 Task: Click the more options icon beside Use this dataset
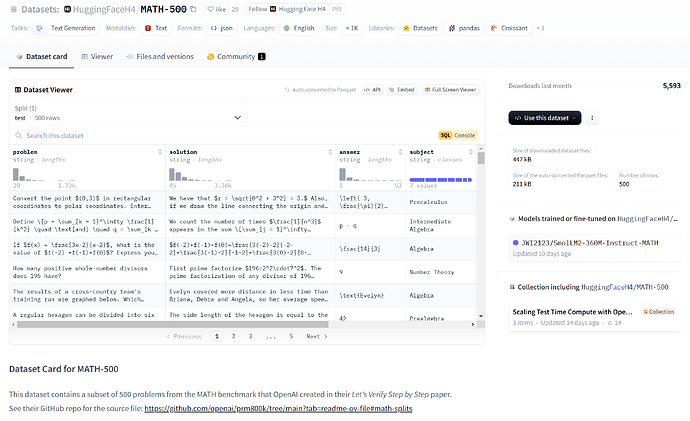[x=593, y=117]
